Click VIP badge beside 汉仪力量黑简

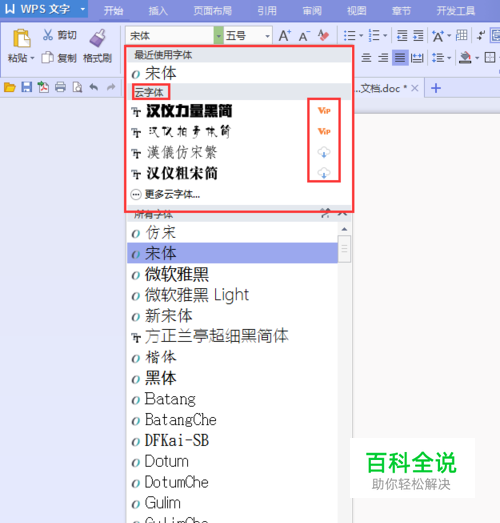tap(324, 110)
